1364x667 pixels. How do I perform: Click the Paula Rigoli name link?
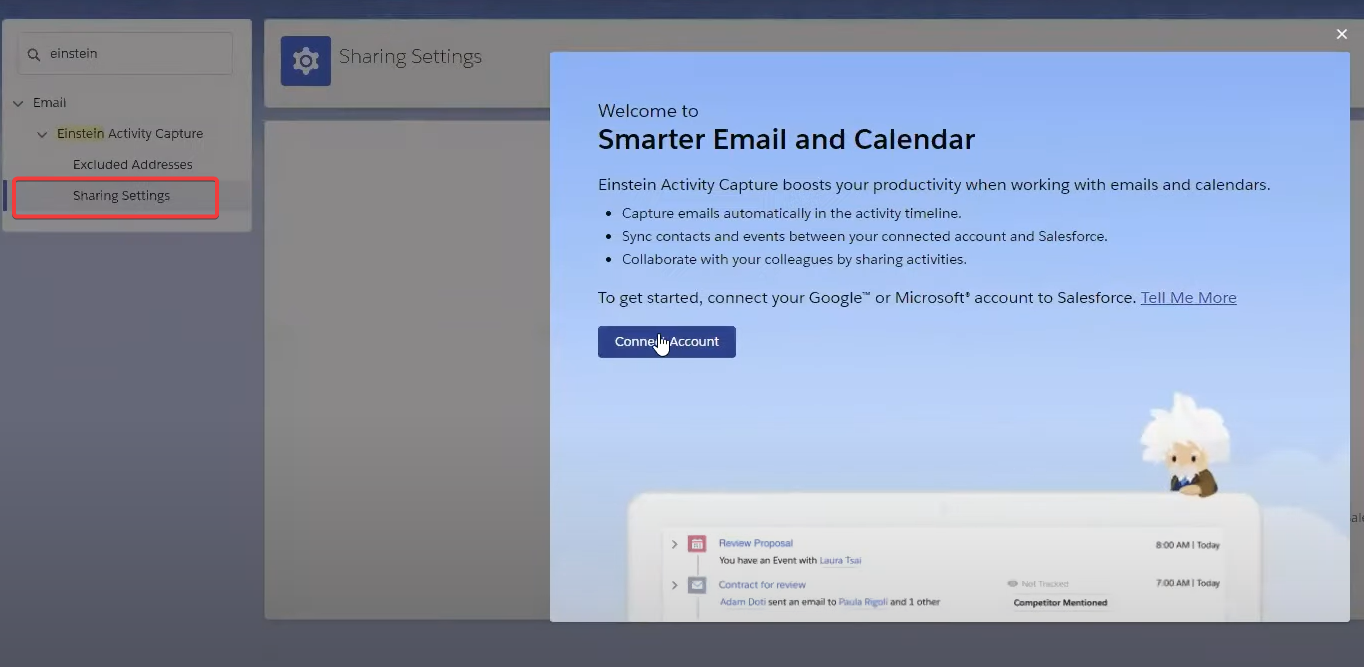click(862, 602)
